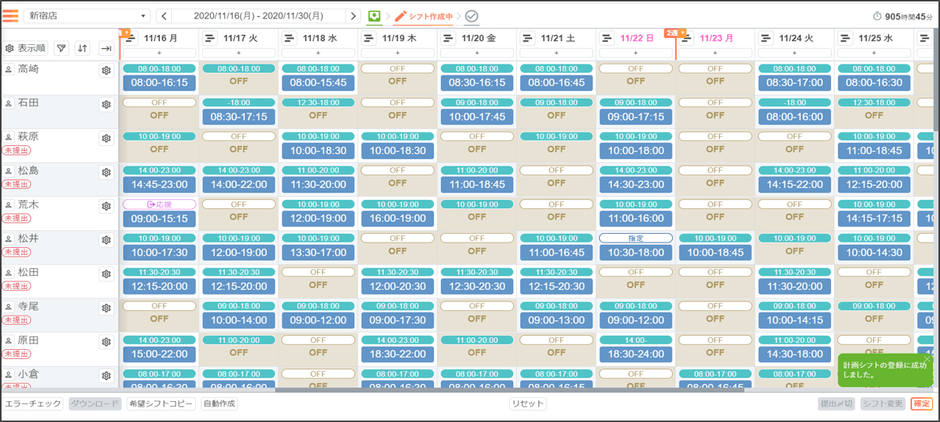Click the filter funnel icon
The width and height of the screenshot is (940, 422).
[x=60, y=48]
